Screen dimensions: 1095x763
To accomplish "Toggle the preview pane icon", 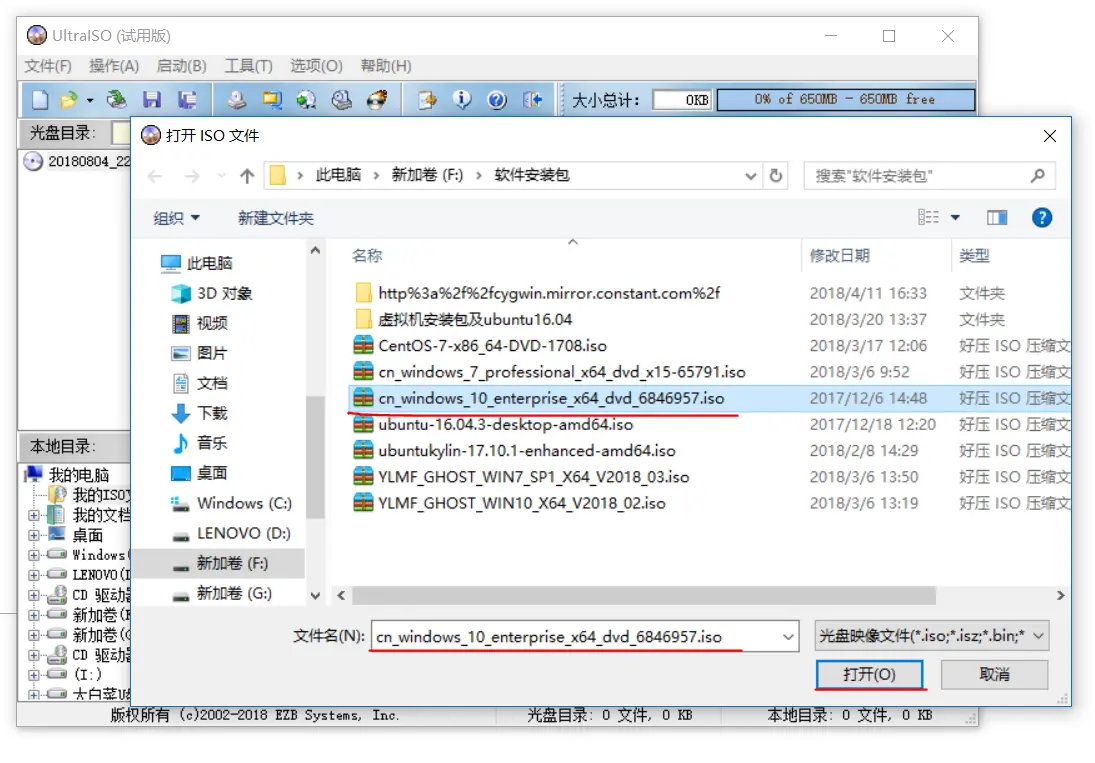I will click(x=997, y=218).
